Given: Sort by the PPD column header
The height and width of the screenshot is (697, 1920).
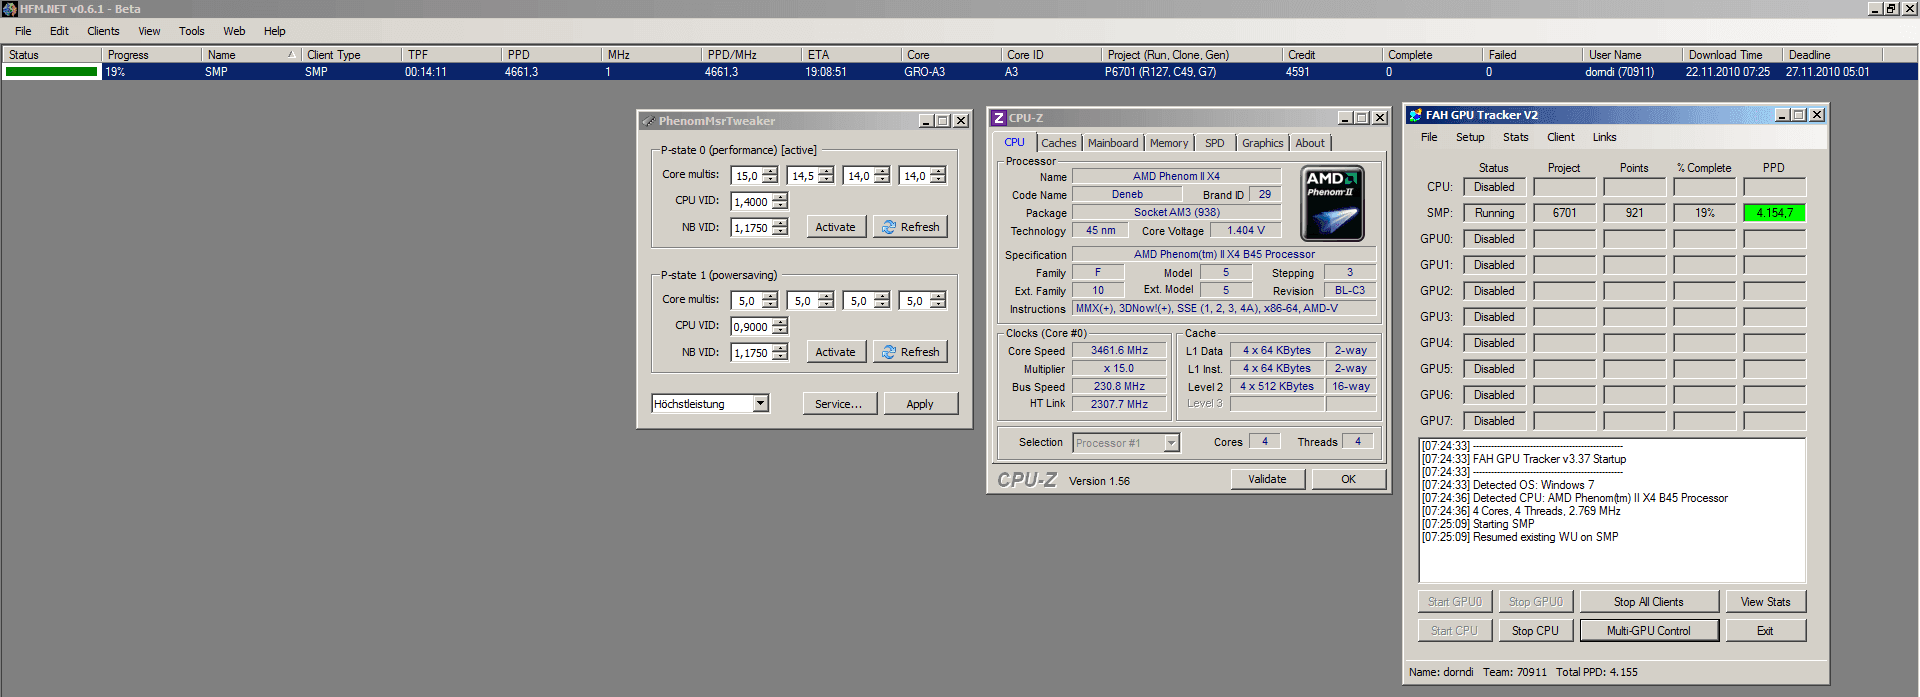Looking at the screenshot, I should click(550, 55).
